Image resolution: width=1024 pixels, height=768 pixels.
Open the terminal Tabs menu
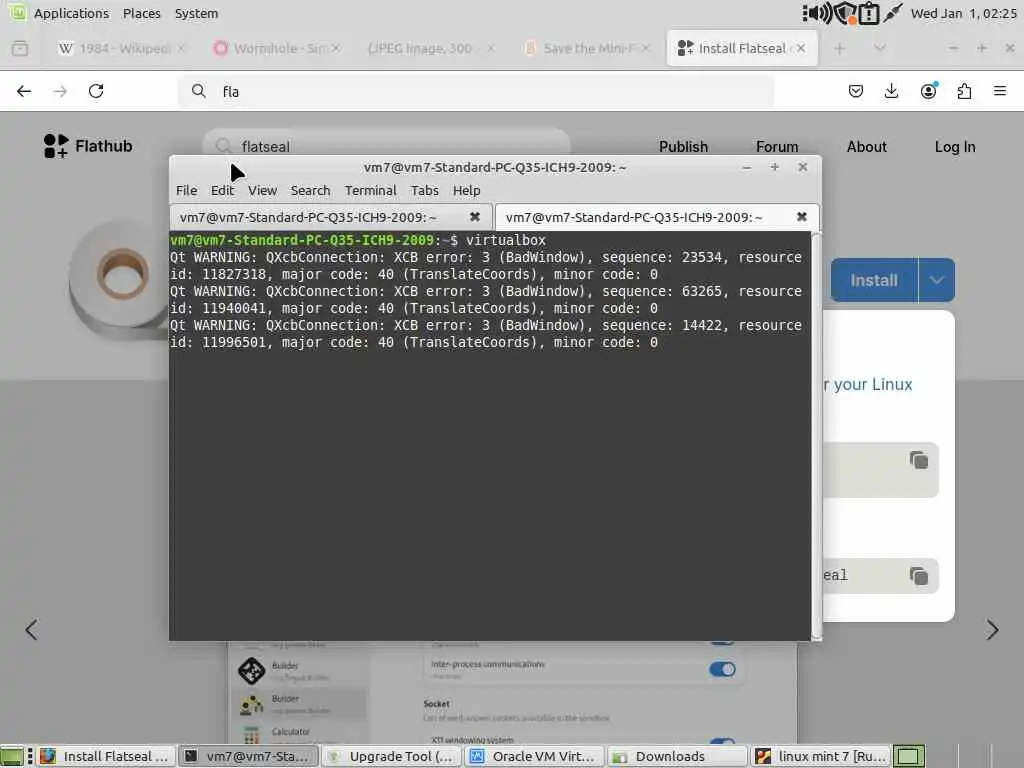[x=424, y=190]
